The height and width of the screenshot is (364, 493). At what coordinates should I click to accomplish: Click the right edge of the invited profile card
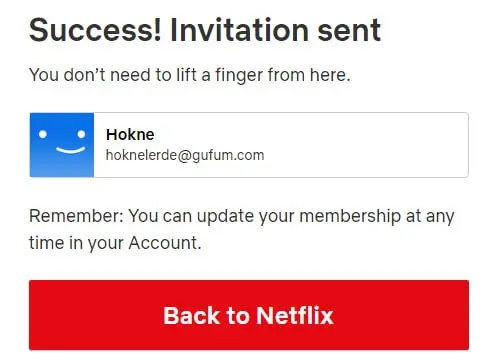(466, 145)
